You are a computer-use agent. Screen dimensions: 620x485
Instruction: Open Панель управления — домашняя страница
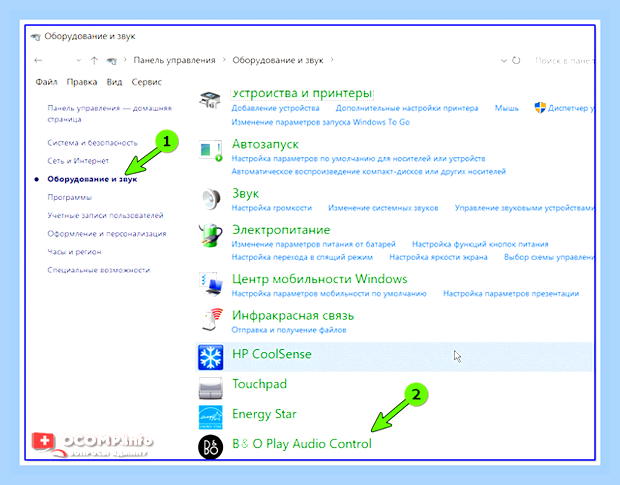tap(110, 113)
